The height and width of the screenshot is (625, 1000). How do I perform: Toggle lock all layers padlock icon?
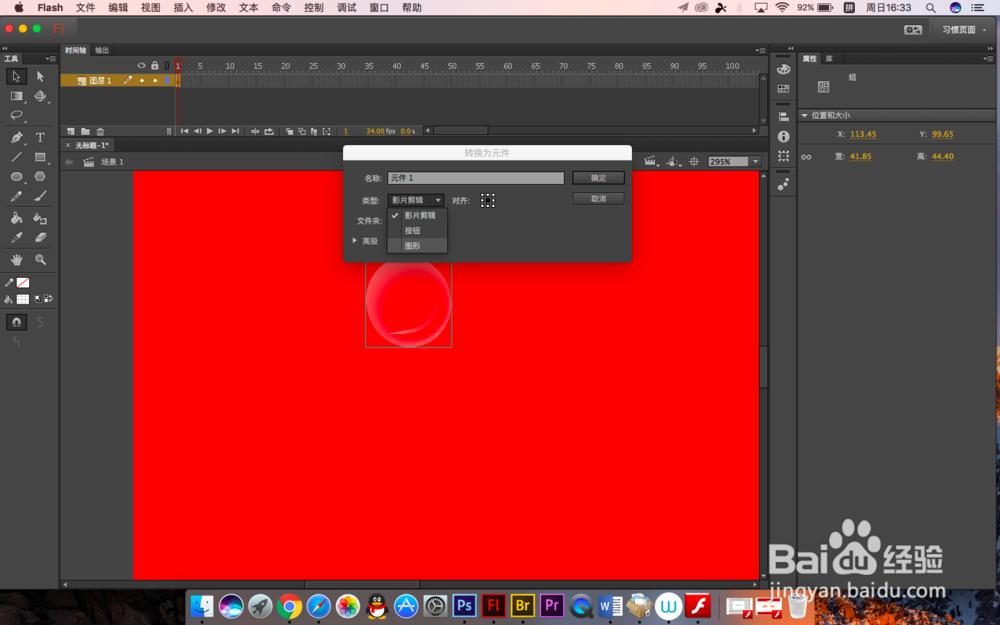pyautogui.click(x=155, y=66)
